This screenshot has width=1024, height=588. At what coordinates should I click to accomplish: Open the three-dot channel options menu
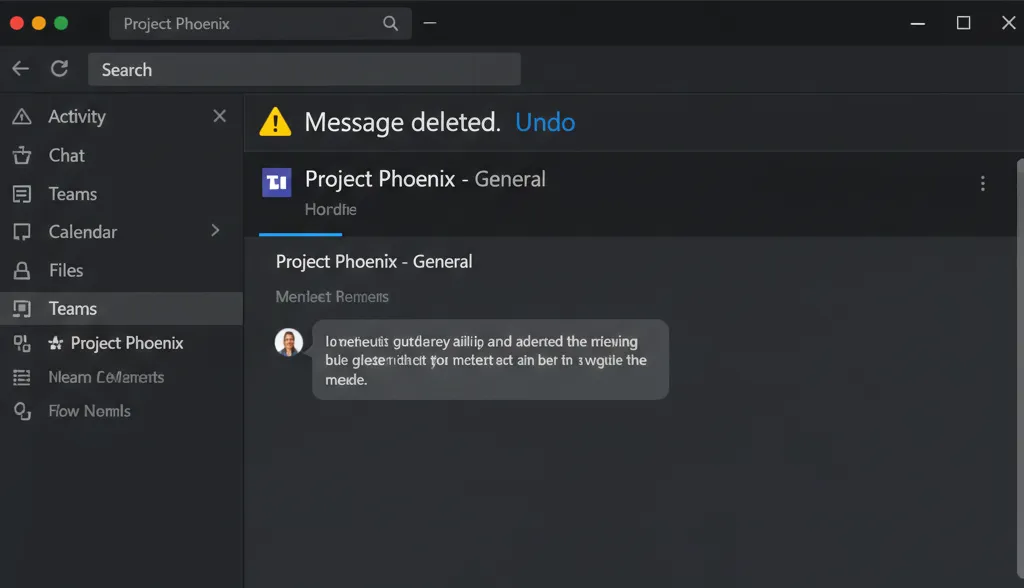click(x=982, y=183)
